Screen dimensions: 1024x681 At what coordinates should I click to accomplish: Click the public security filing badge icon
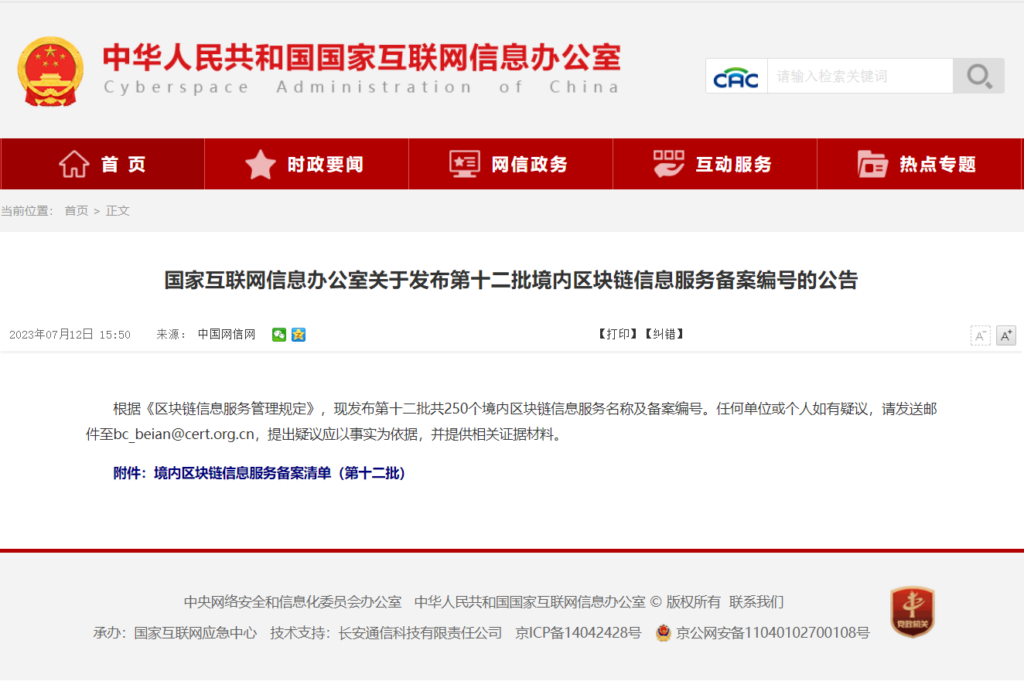pyautogui.click(x=664, y=633)
